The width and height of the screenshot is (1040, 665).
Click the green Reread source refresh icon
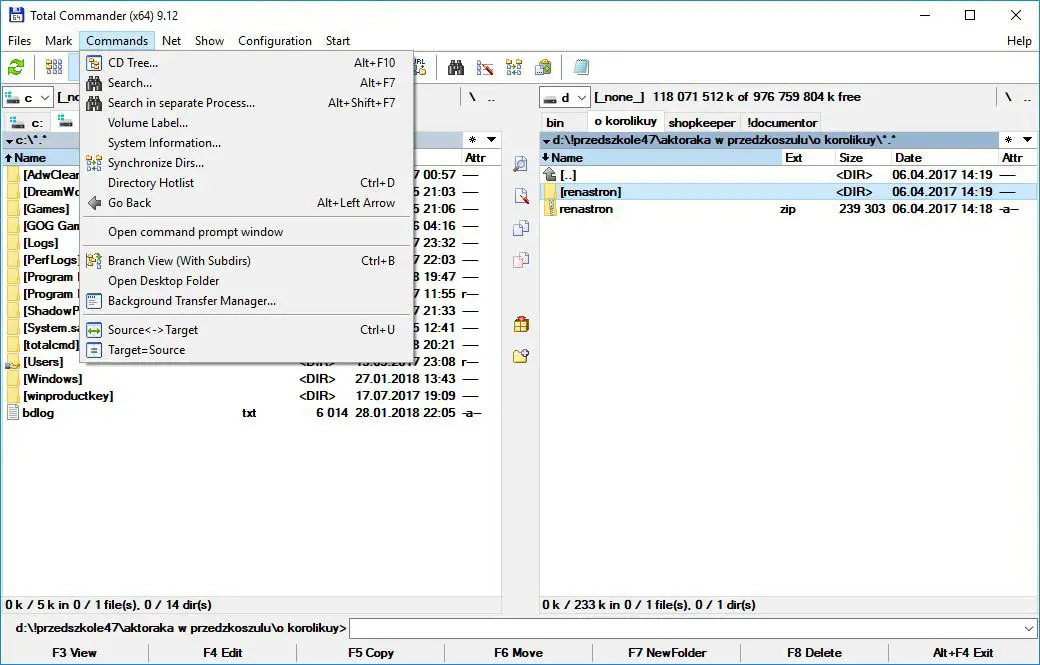pos(16,67)
